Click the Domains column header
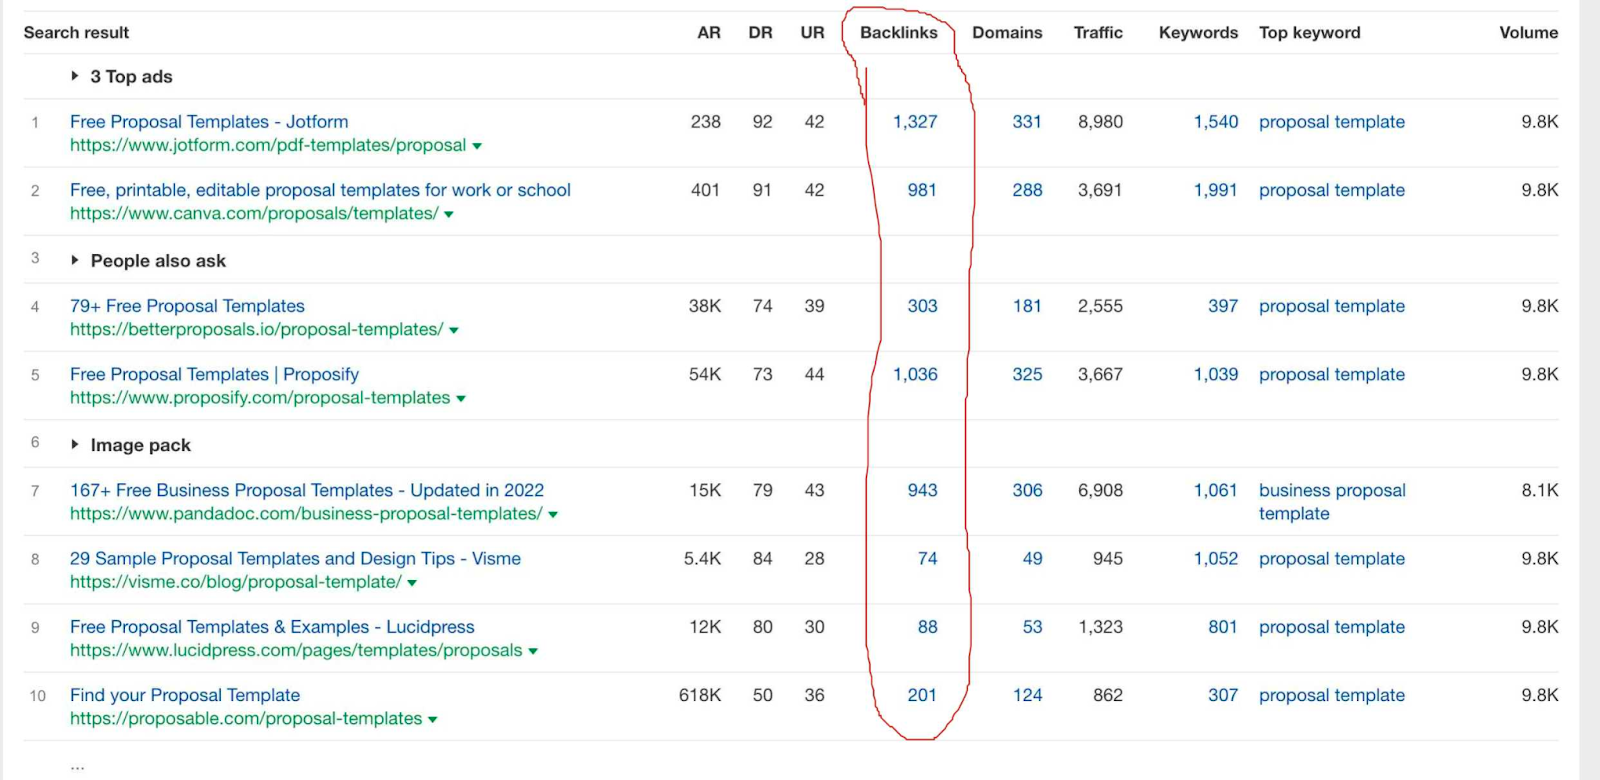Viewport: 1600px width, 780px height. click(x=1007, y=32)
